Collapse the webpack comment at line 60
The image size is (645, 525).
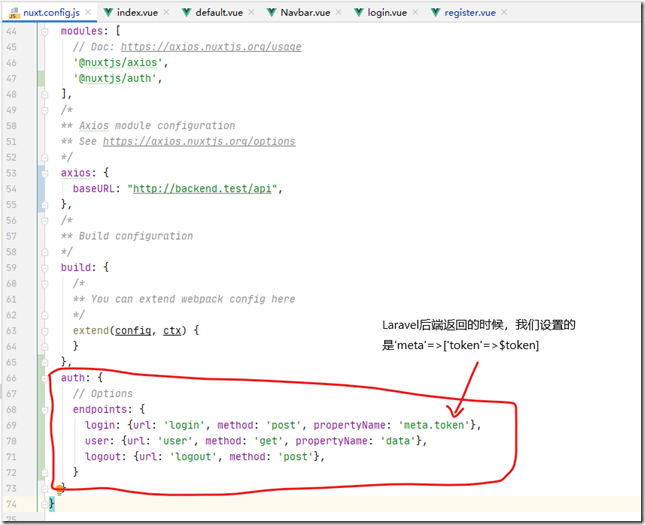click(x=44, y=283)
